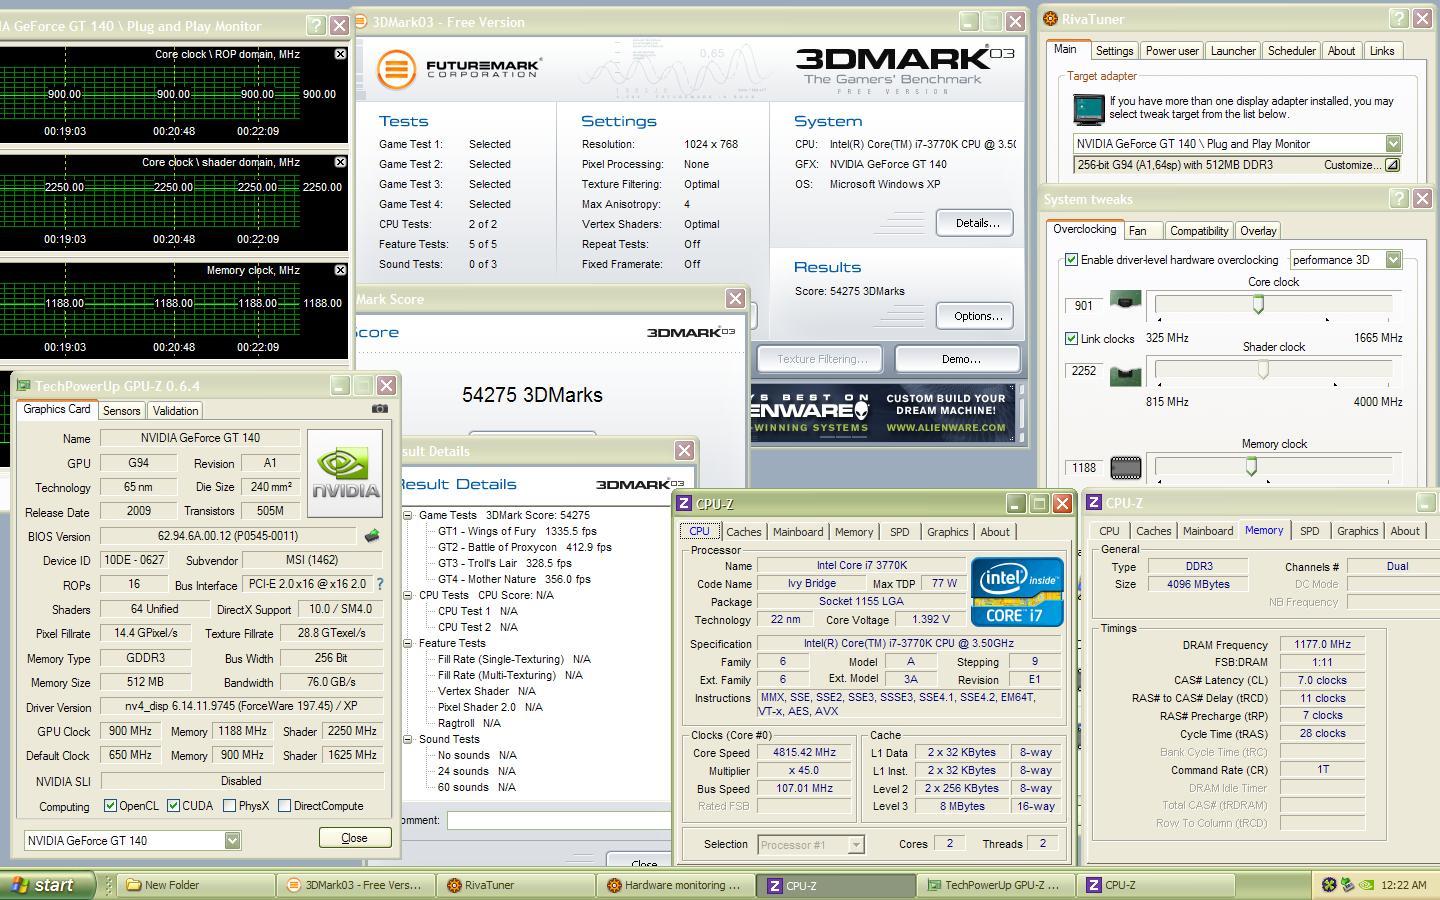This screenshot has height=900, width=1440.
Task: Uncheck the Link clocks checkbox
Action: click(1072, 339)
